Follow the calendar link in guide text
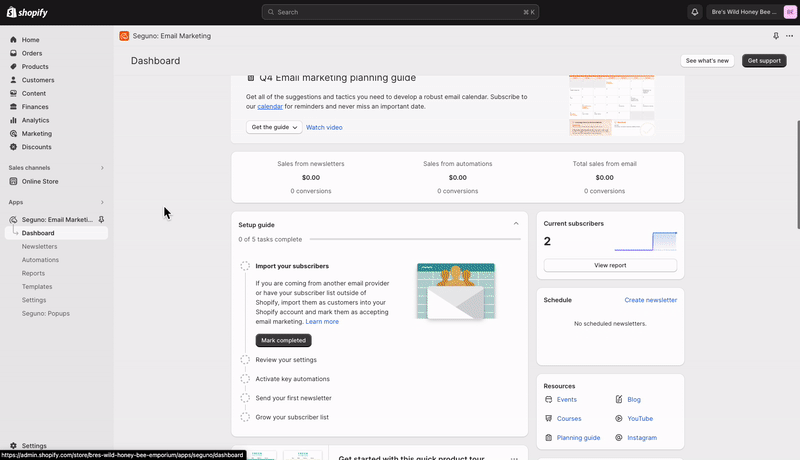800x460 pixels. (x=270, y=107)
